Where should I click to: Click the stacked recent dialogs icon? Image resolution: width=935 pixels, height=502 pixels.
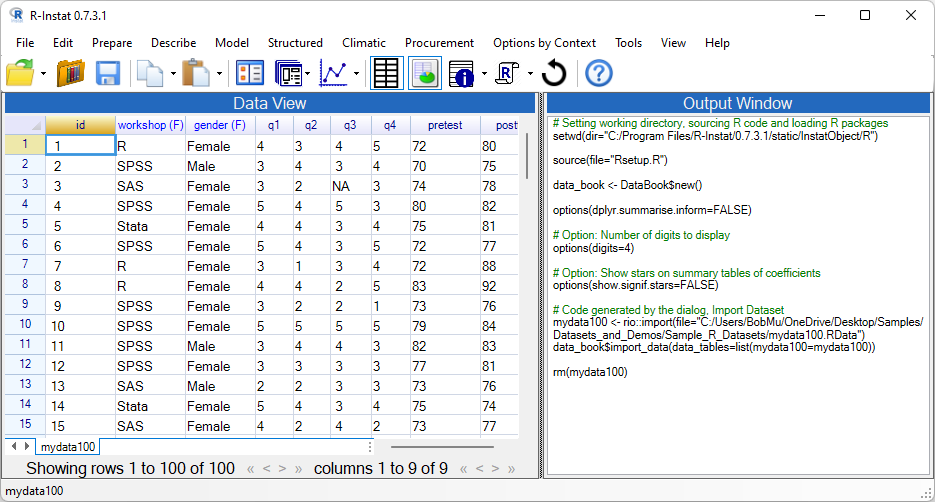(289, 73)
